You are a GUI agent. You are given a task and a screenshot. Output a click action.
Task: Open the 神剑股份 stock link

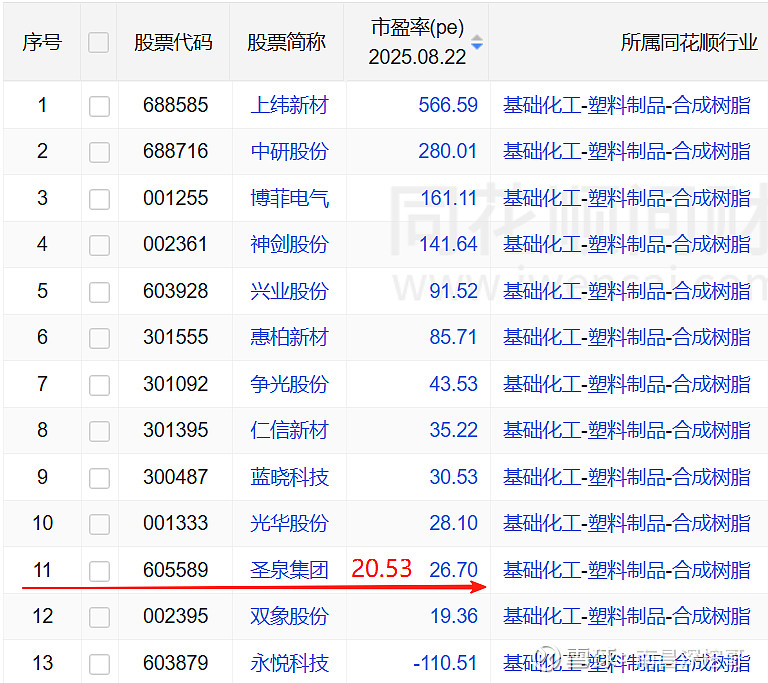[289, 244]
